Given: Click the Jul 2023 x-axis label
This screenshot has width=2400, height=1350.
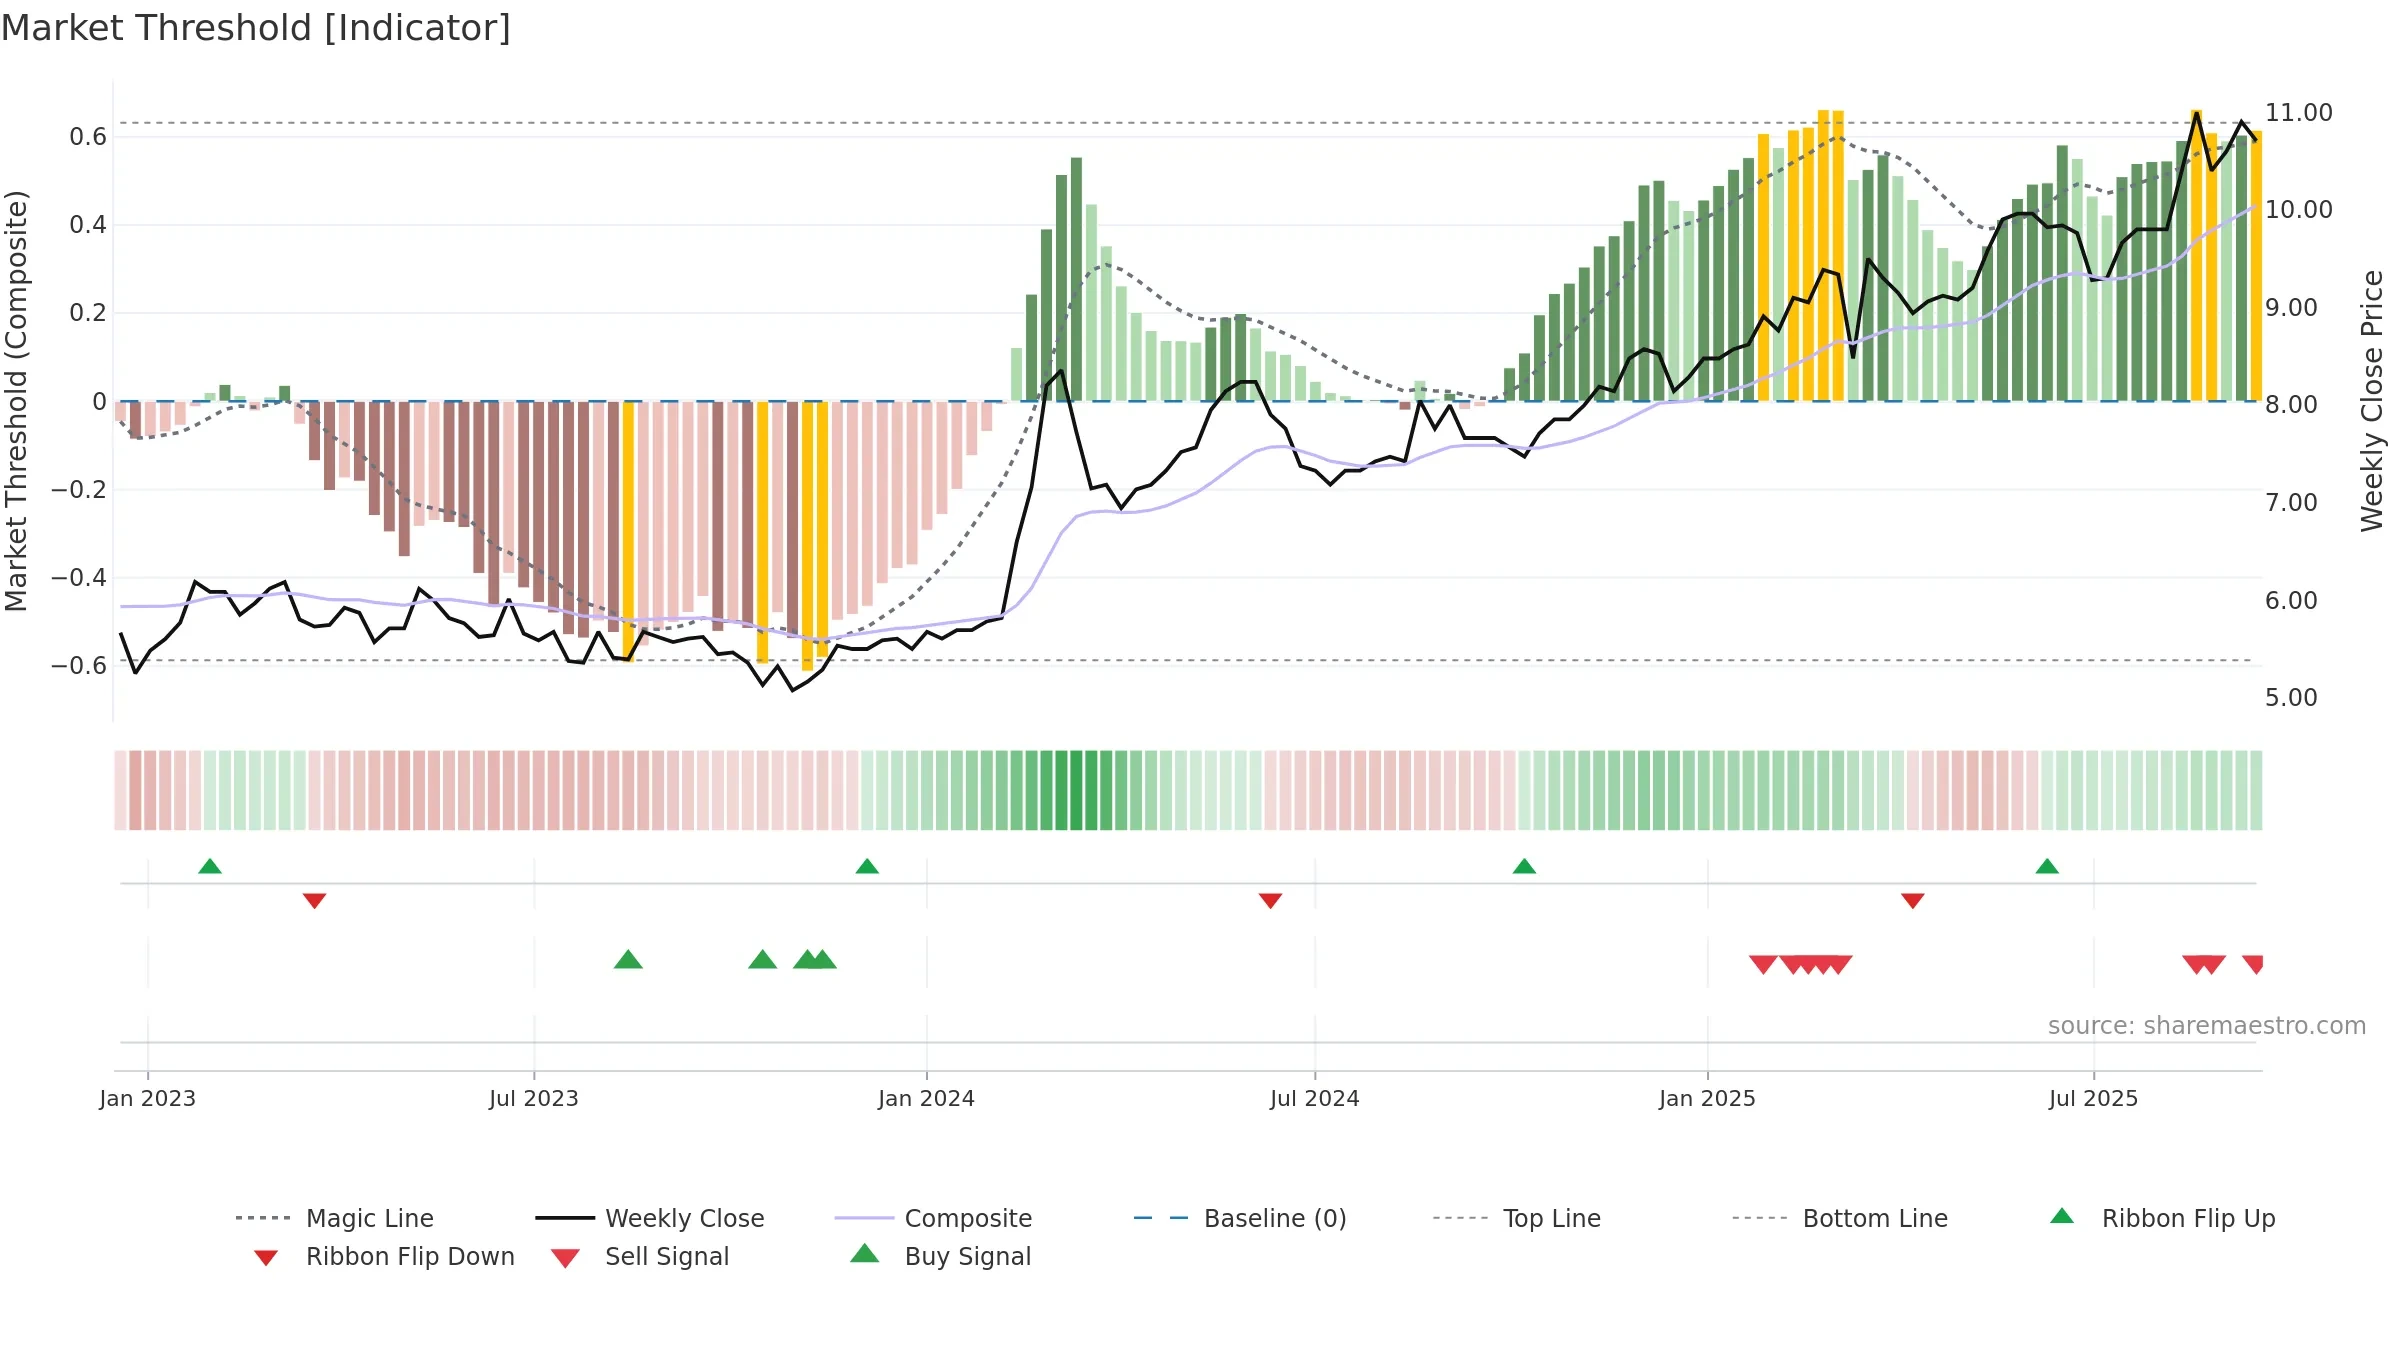Looking at the screenshot, I should (x=534, y=1098).
